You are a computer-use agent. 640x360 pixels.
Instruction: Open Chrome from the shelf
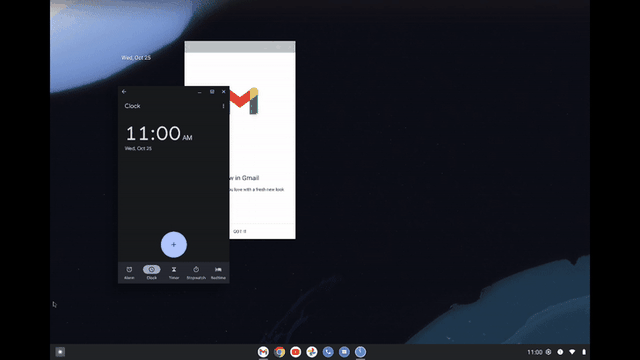point(280,351)
